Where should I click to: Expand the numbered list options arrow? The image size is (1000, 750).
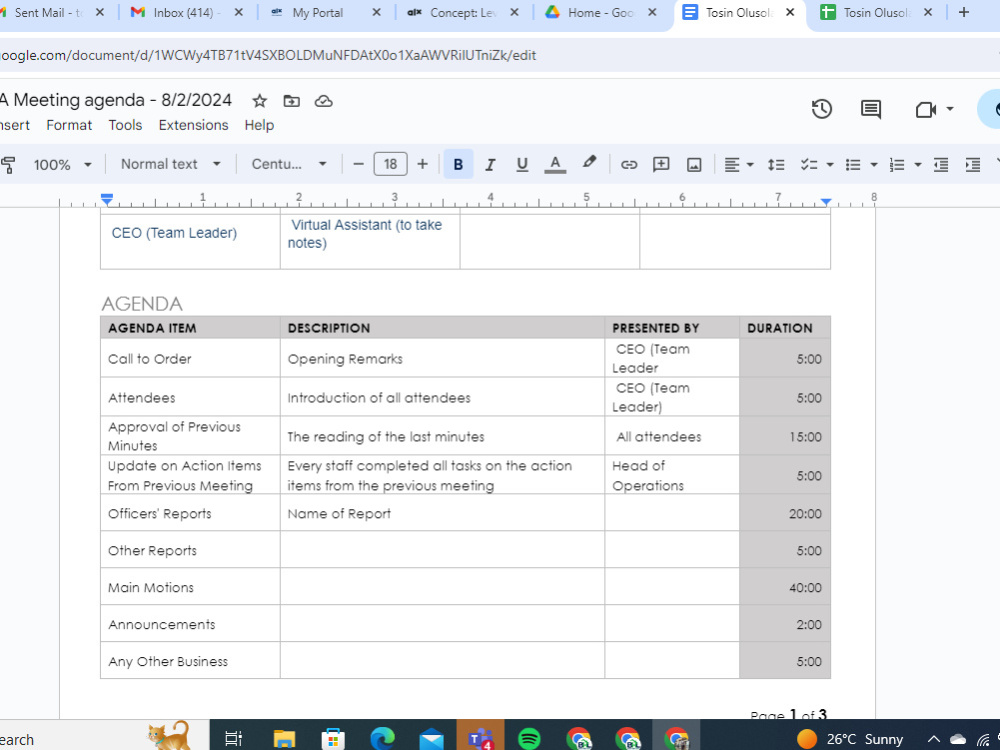click(x=918, y=165)
